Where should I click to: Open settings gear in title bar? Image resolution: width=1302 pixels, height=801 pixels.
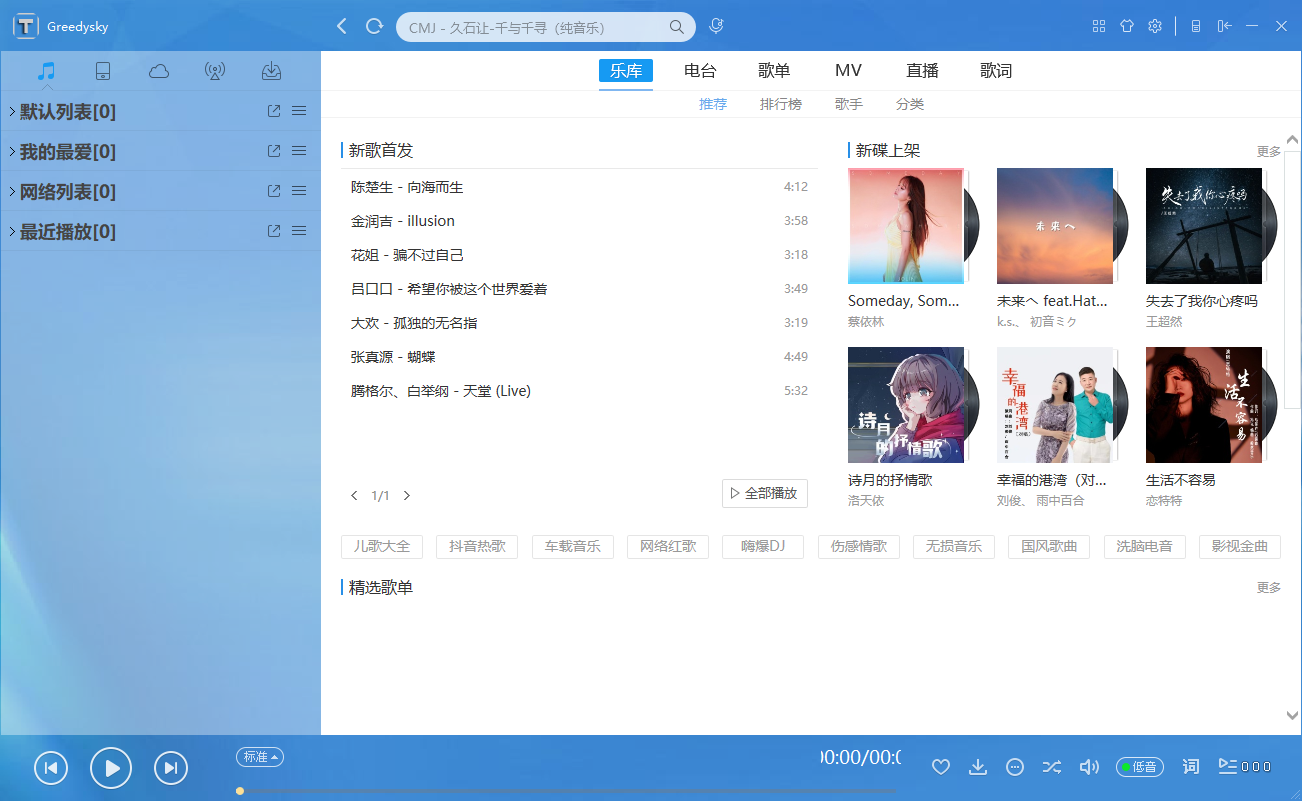(x=1155, y=26)
